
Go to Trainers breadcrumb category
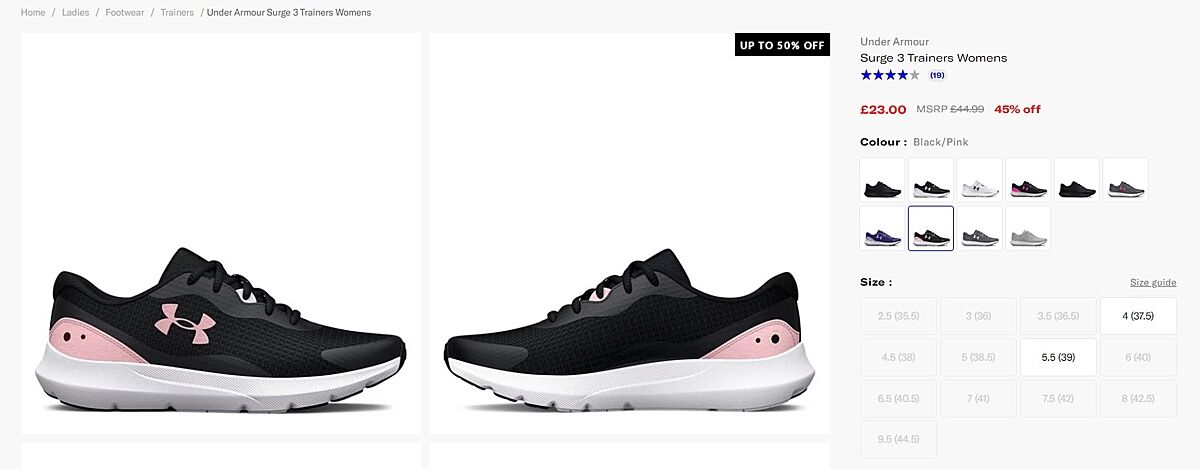[177, 13]
